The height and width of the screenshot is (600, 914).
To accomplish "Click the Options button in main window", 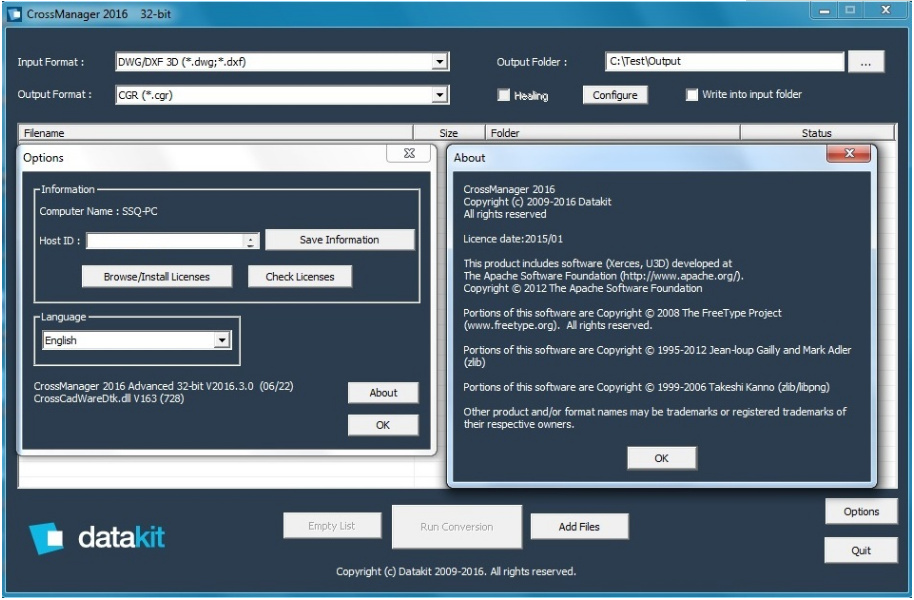I will point(861,511).
